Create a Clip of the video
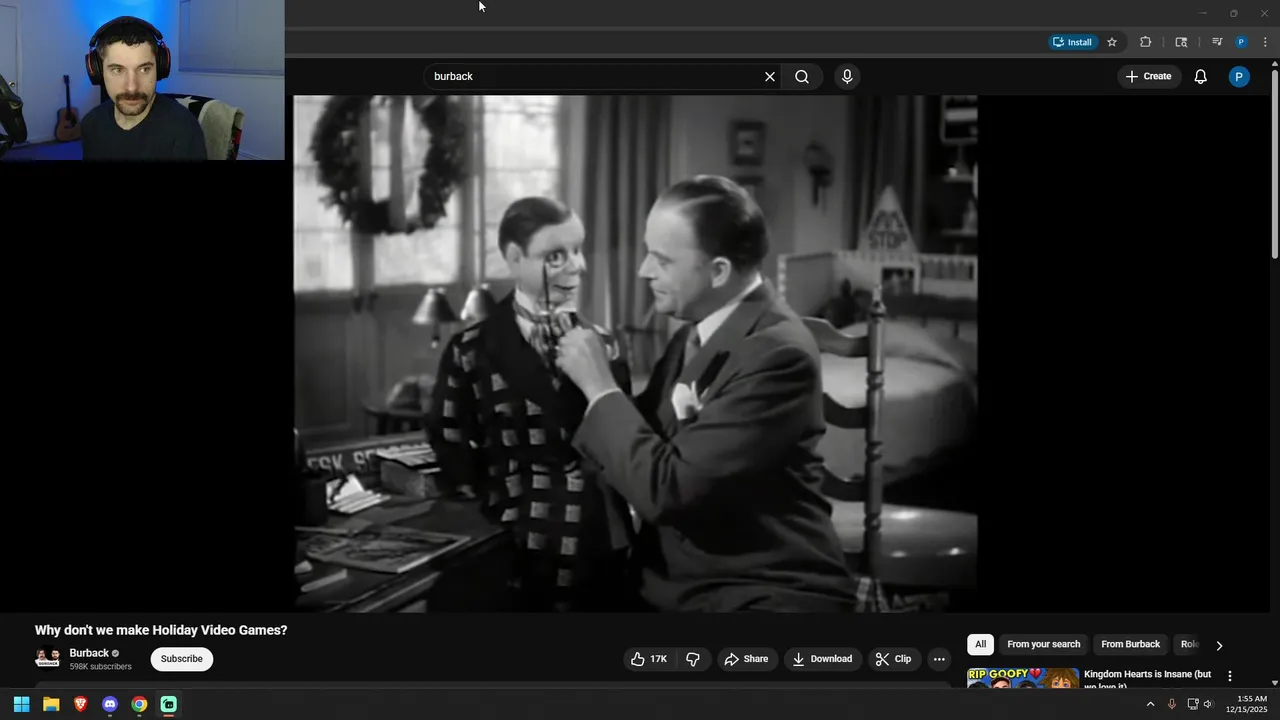The height and width of the screenshot is (720, 1280). [x=893, y=659]
